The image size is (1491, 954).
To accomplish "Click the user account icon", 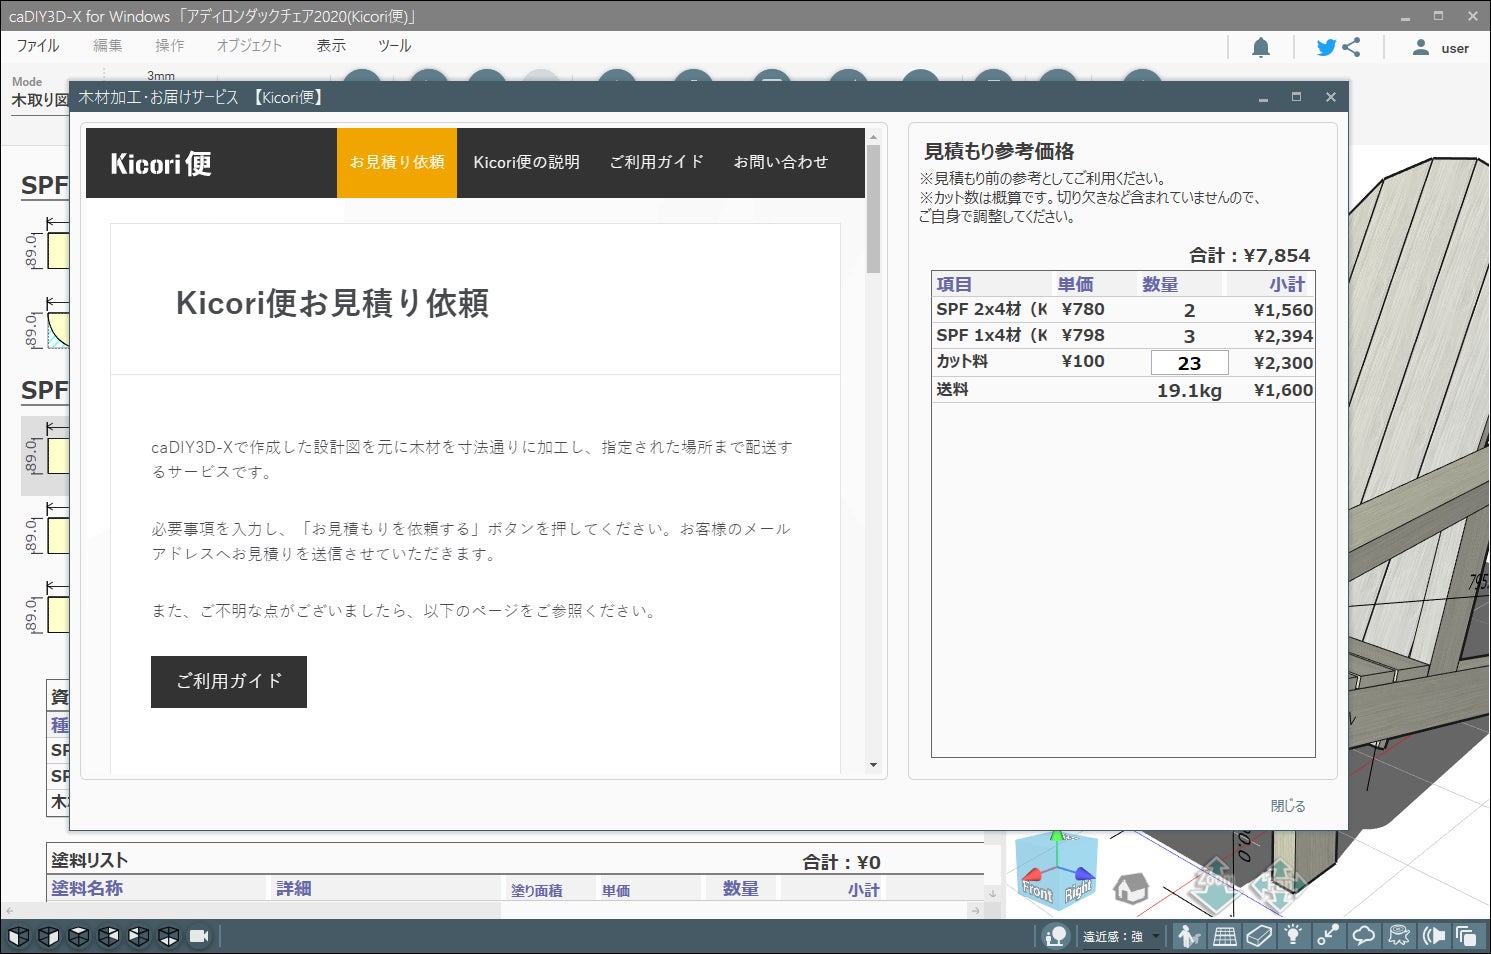I will pyautogui.click(x=1420, y=47).
